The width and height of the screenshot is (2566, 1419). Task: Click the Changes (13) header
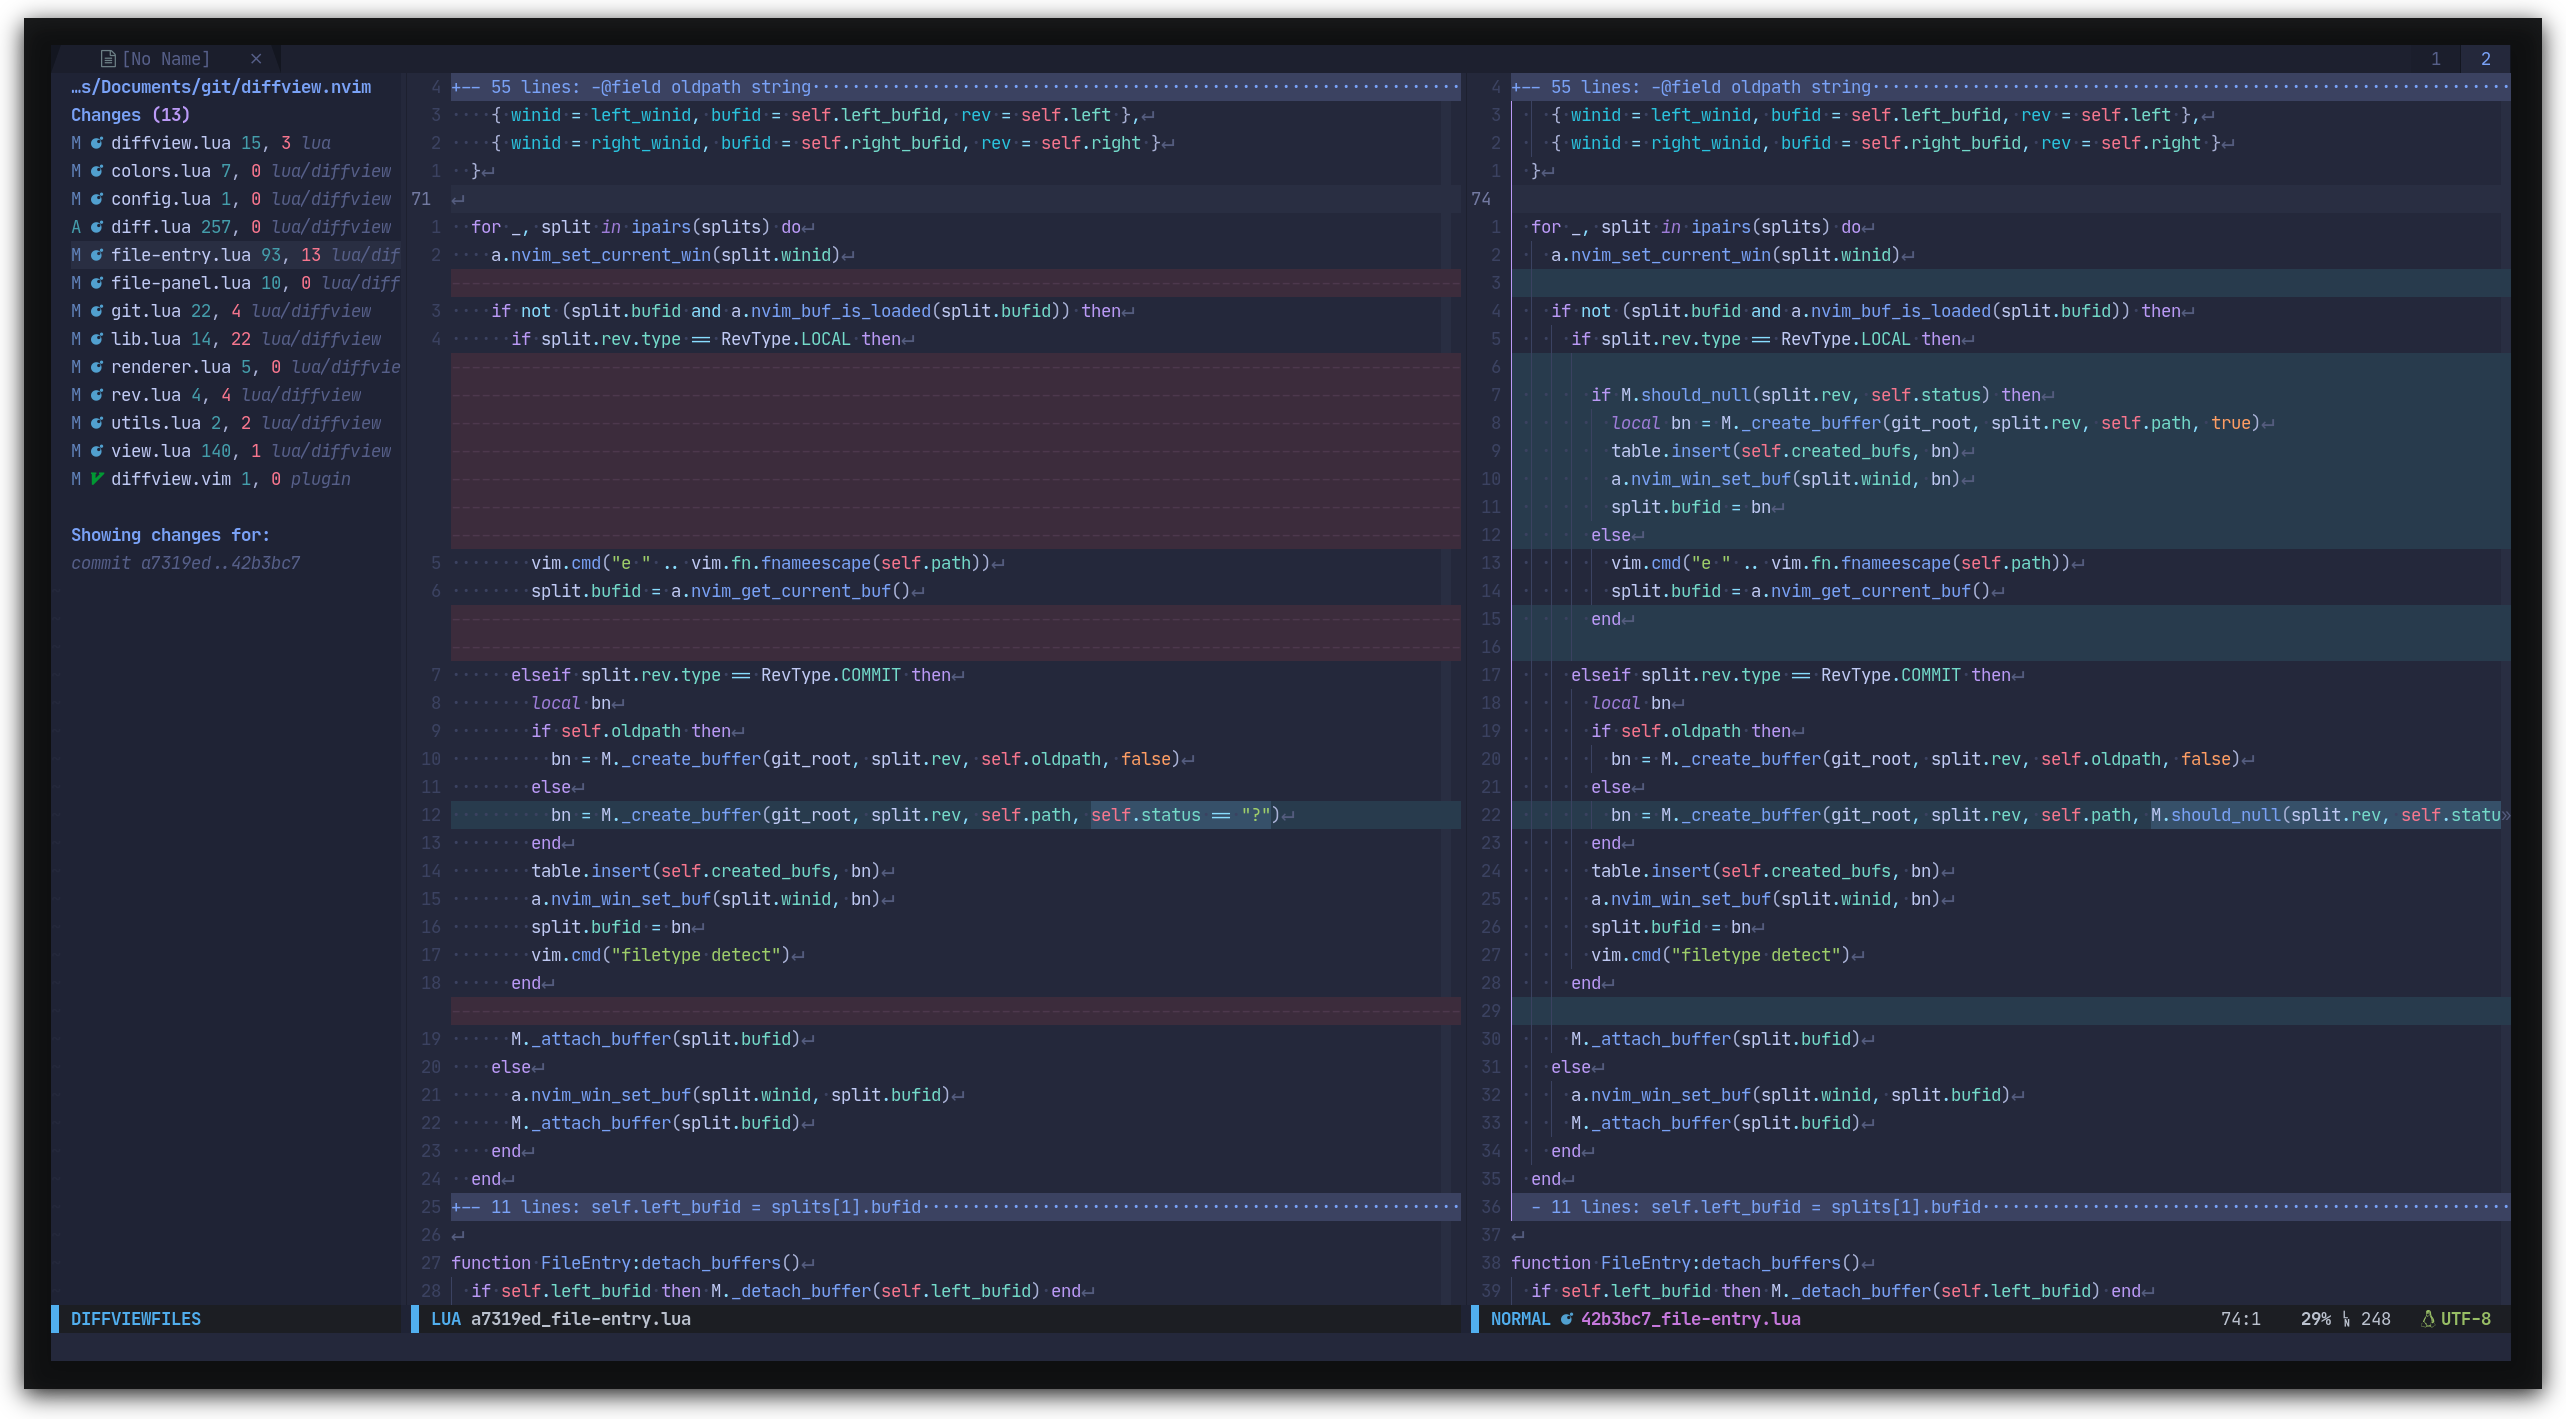(x=130, y=115)
